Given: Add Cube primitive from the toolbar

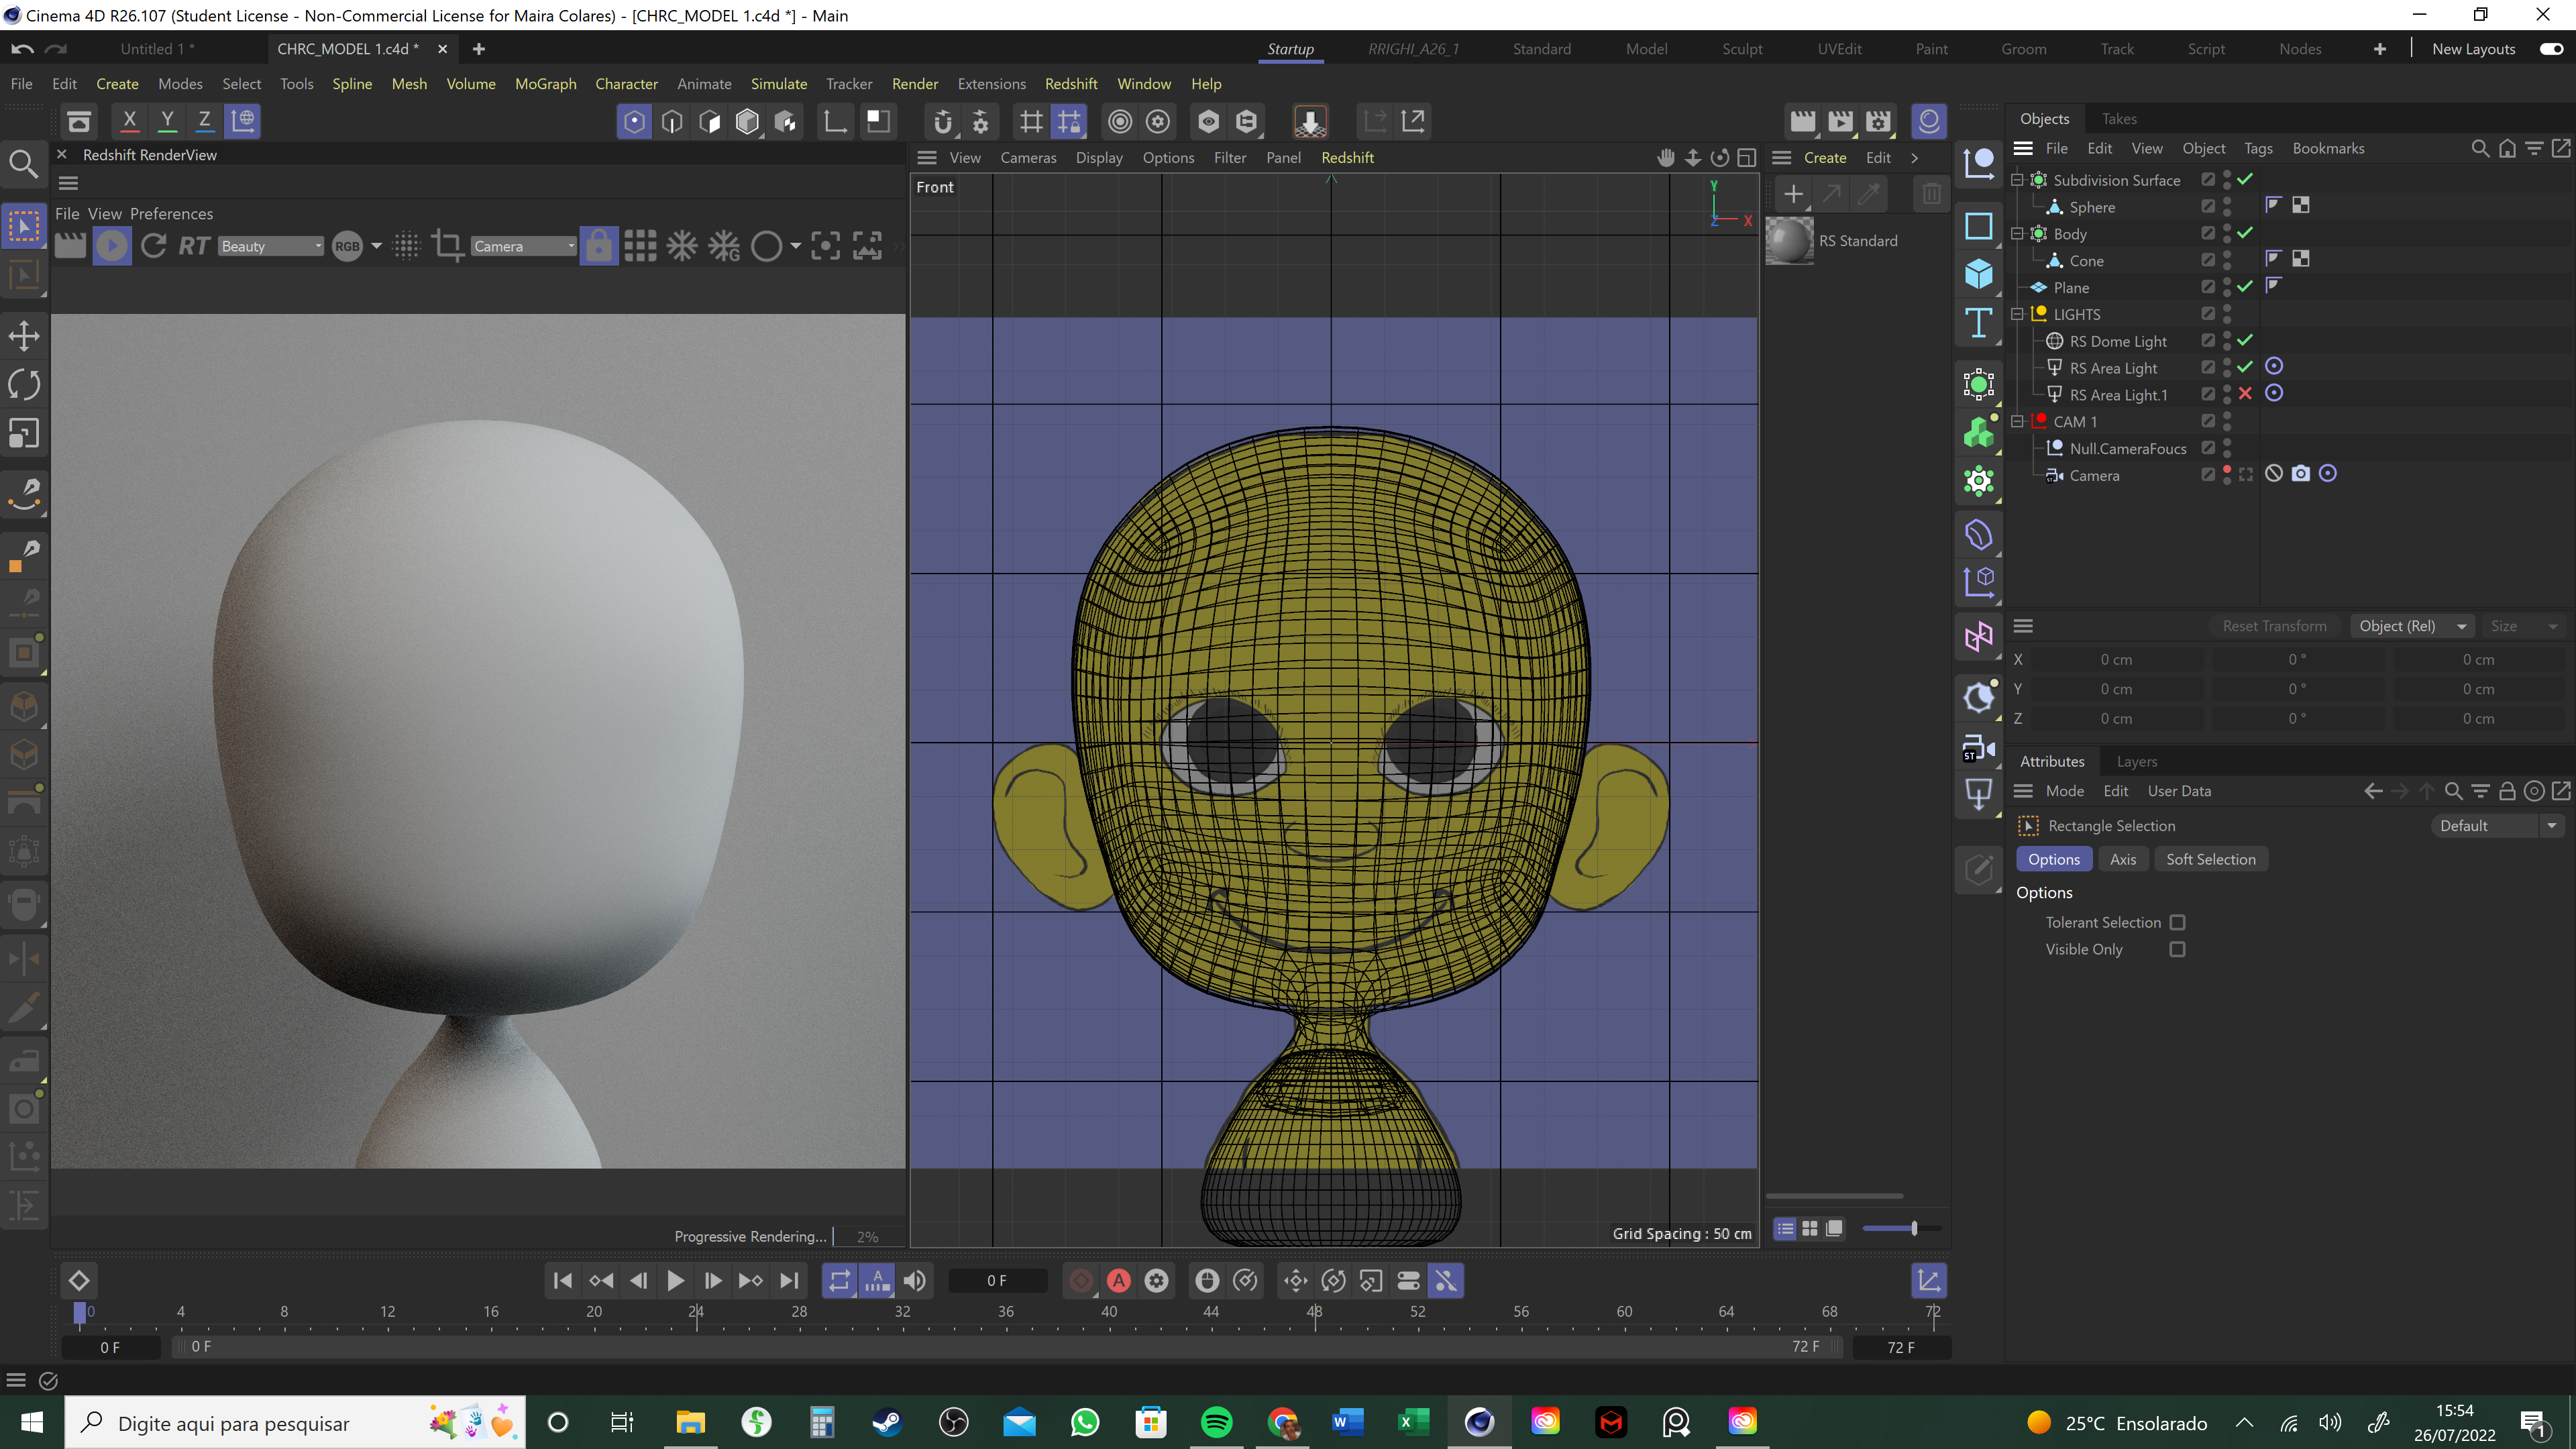Looking at the screenshot, I should (x=1978, y=274).
